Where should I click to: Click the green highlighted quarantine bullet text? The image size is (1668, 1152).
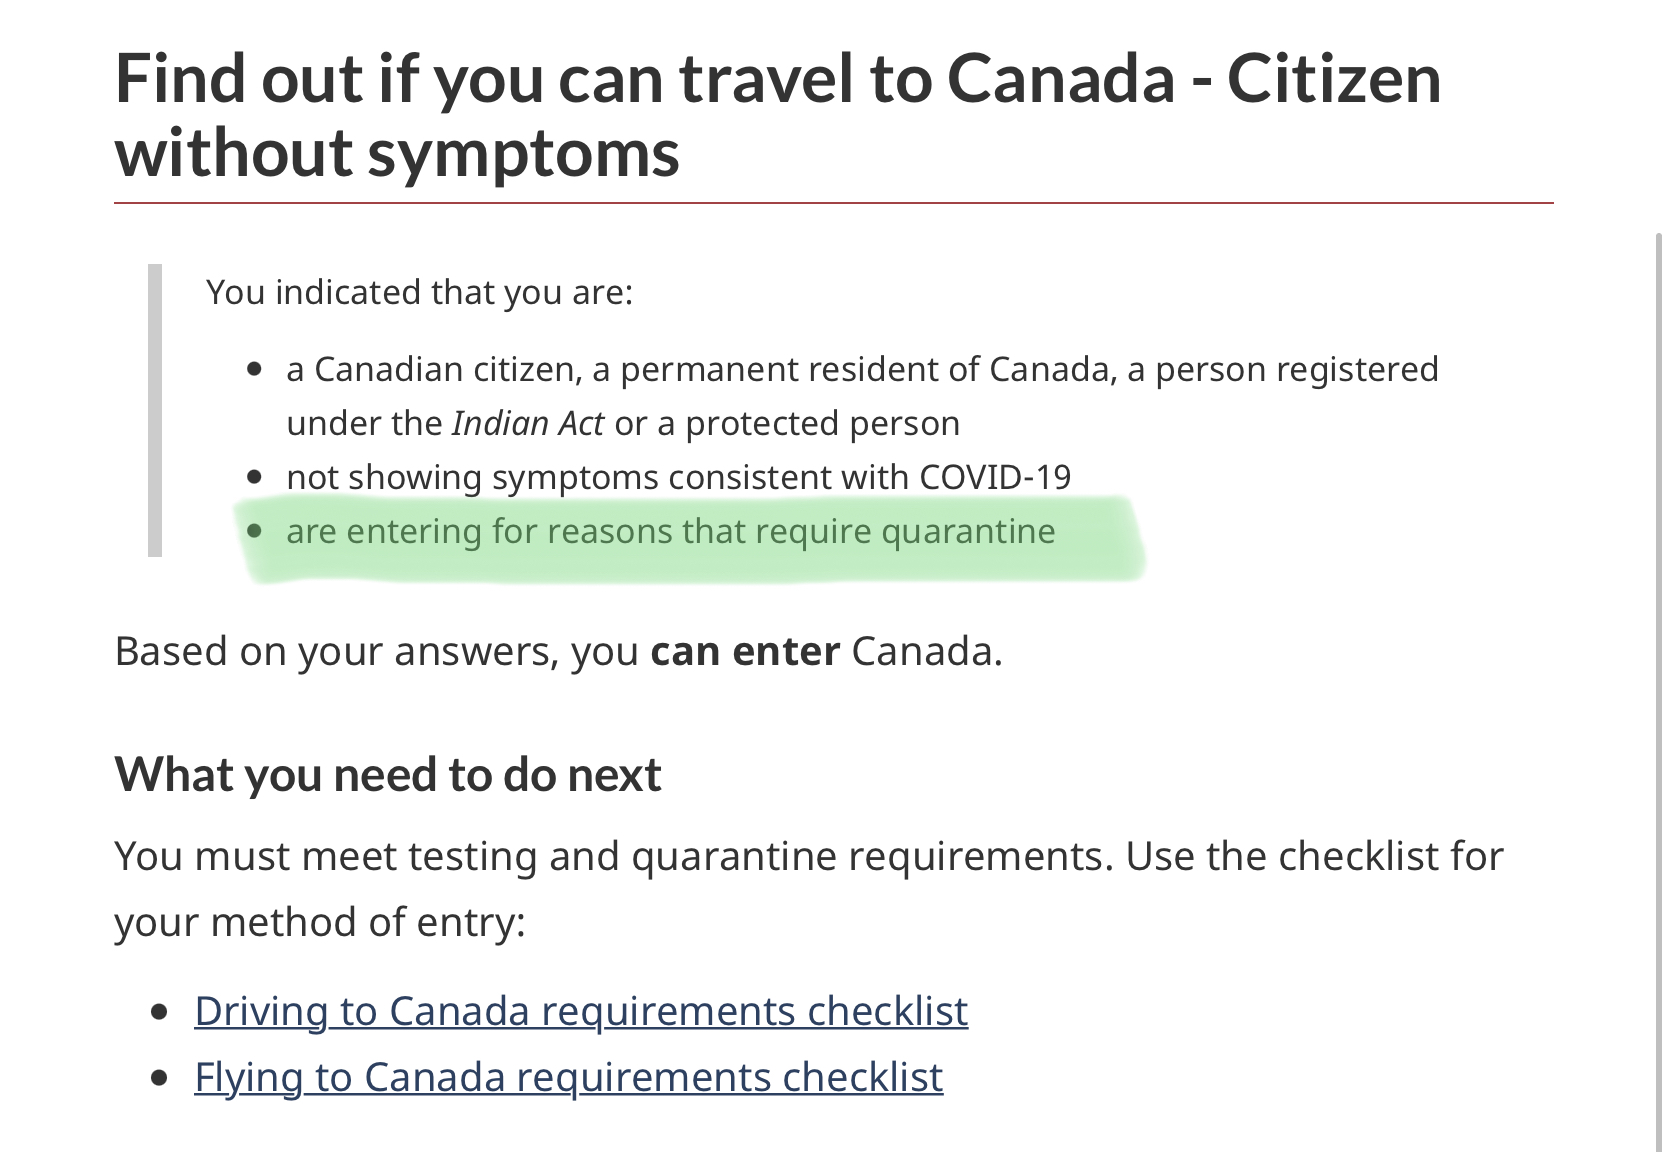coord(671,531)
